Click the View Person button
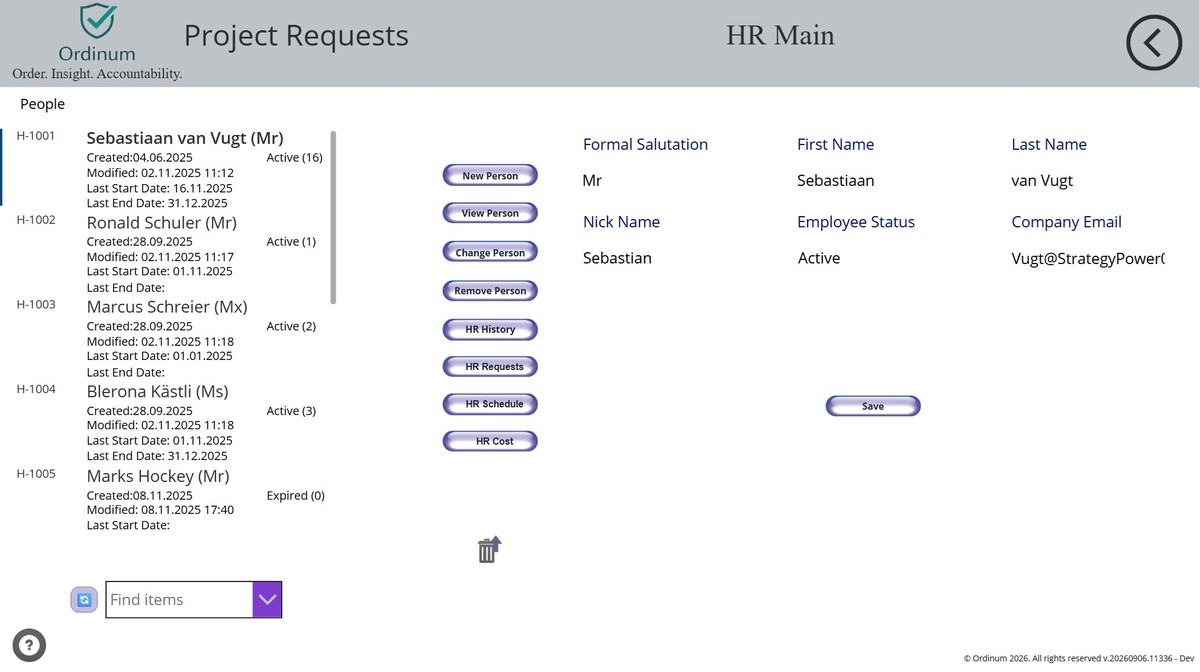Screen dimensions: 1200x672 pyautogui.click(x=490, y=213)
